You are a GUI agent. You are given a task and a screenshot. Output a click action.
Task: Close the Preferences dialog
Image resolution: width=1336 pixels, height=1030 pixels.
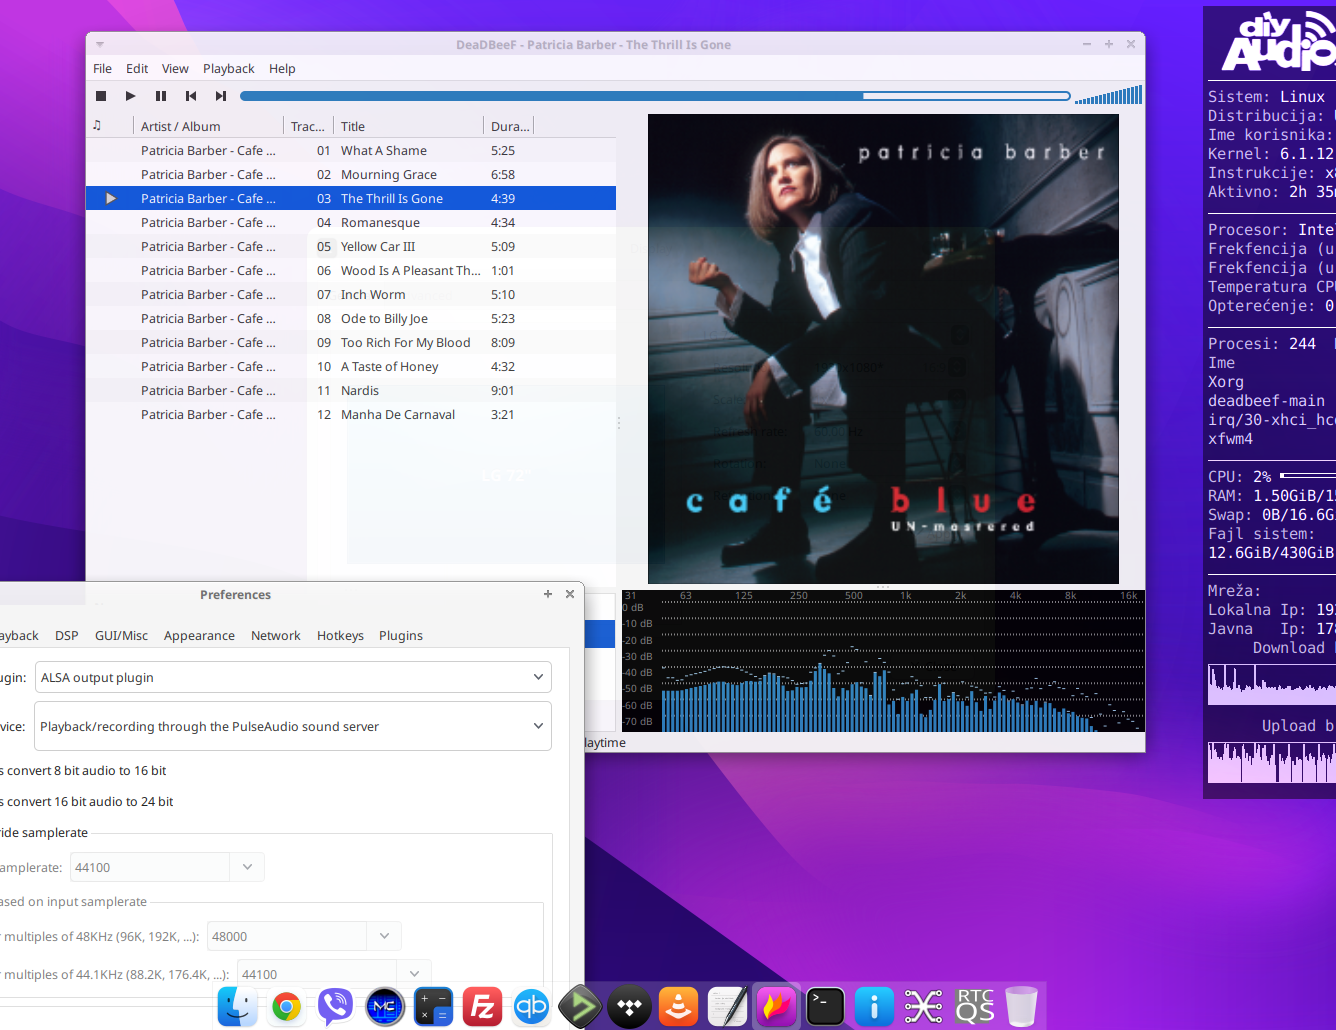click(570, 594)
